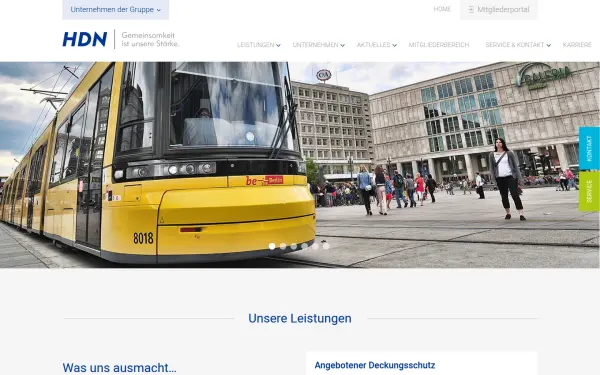Viewport: 600px width, 375px height.
Task: Click the Was uns ausmacht heading
Action: point(119,368)
